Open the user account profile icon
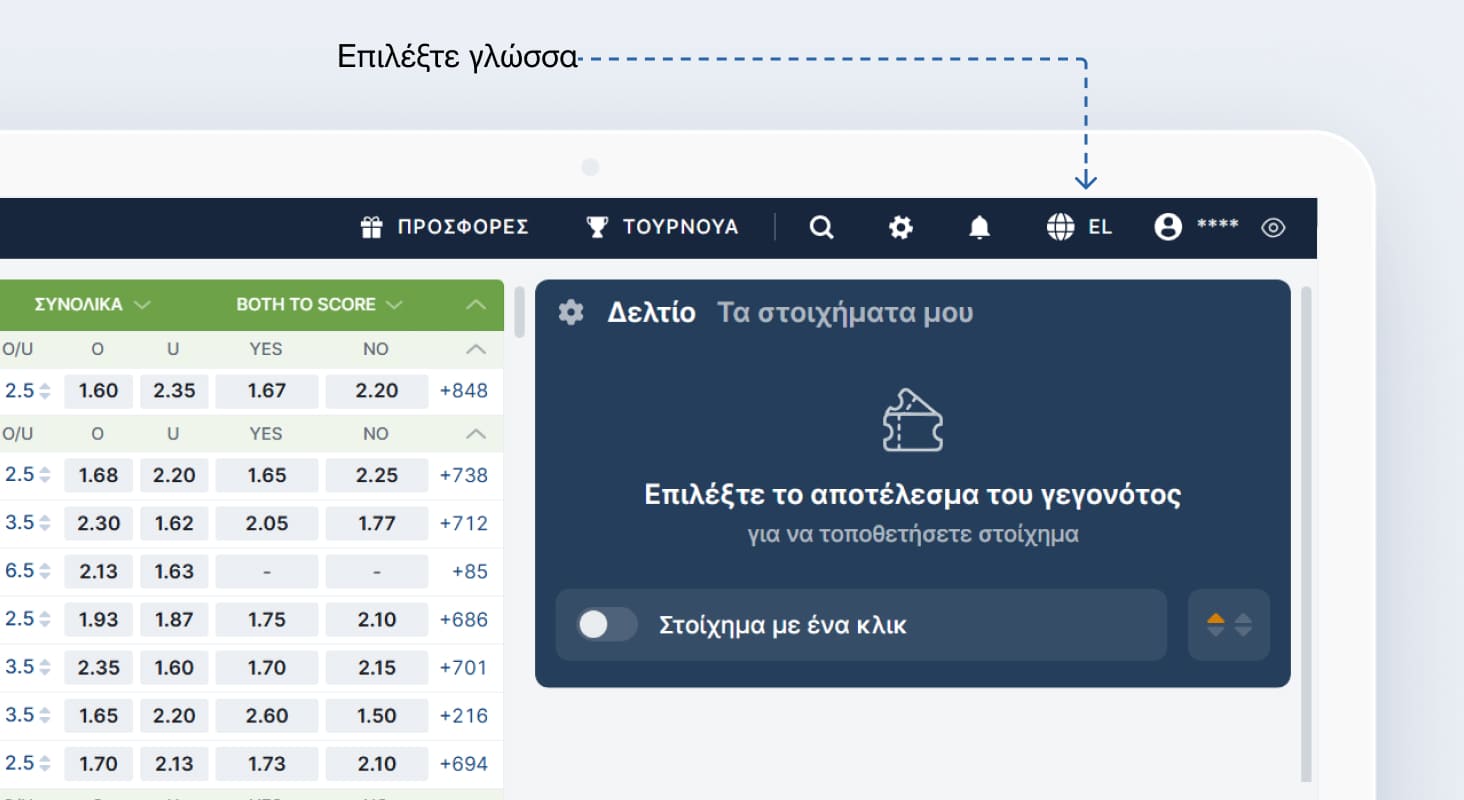This screenshot has height=800, width=1464. [x=1168, y=227]
